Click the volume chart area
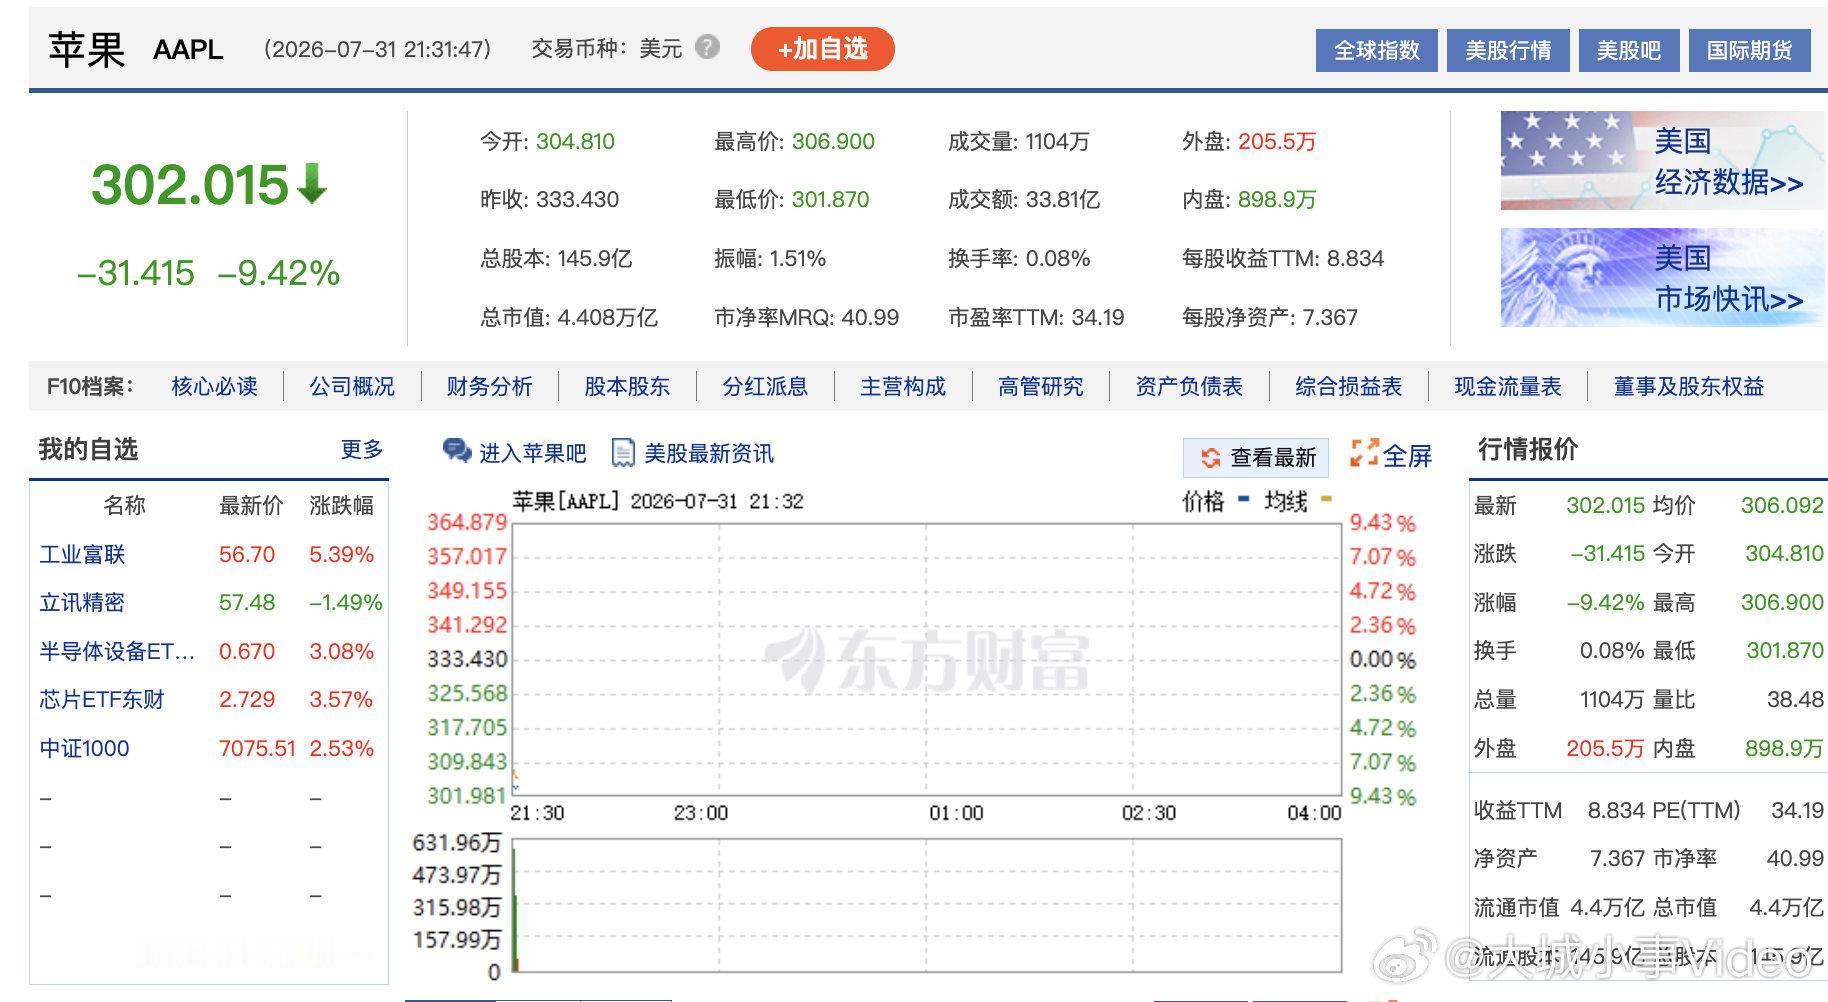 [926, 905]
